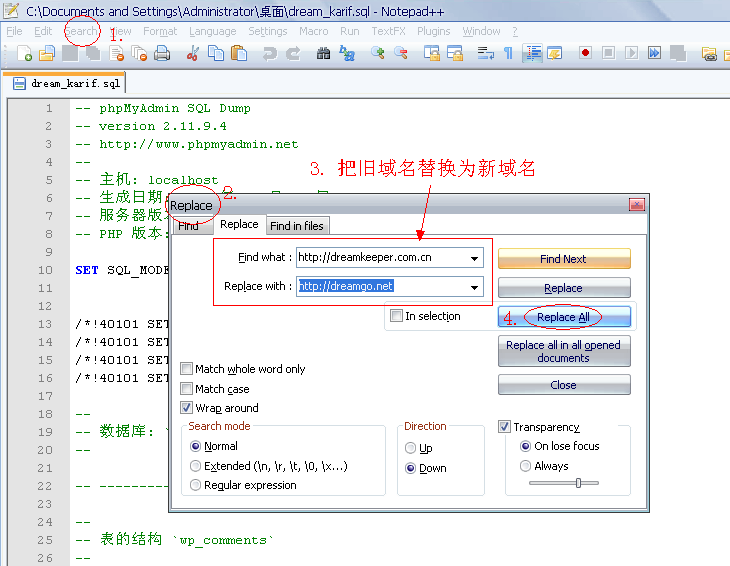Viewport: 730px width, 566px height.
Task: Tick the In selection checkbox
Action: point(396,316)
